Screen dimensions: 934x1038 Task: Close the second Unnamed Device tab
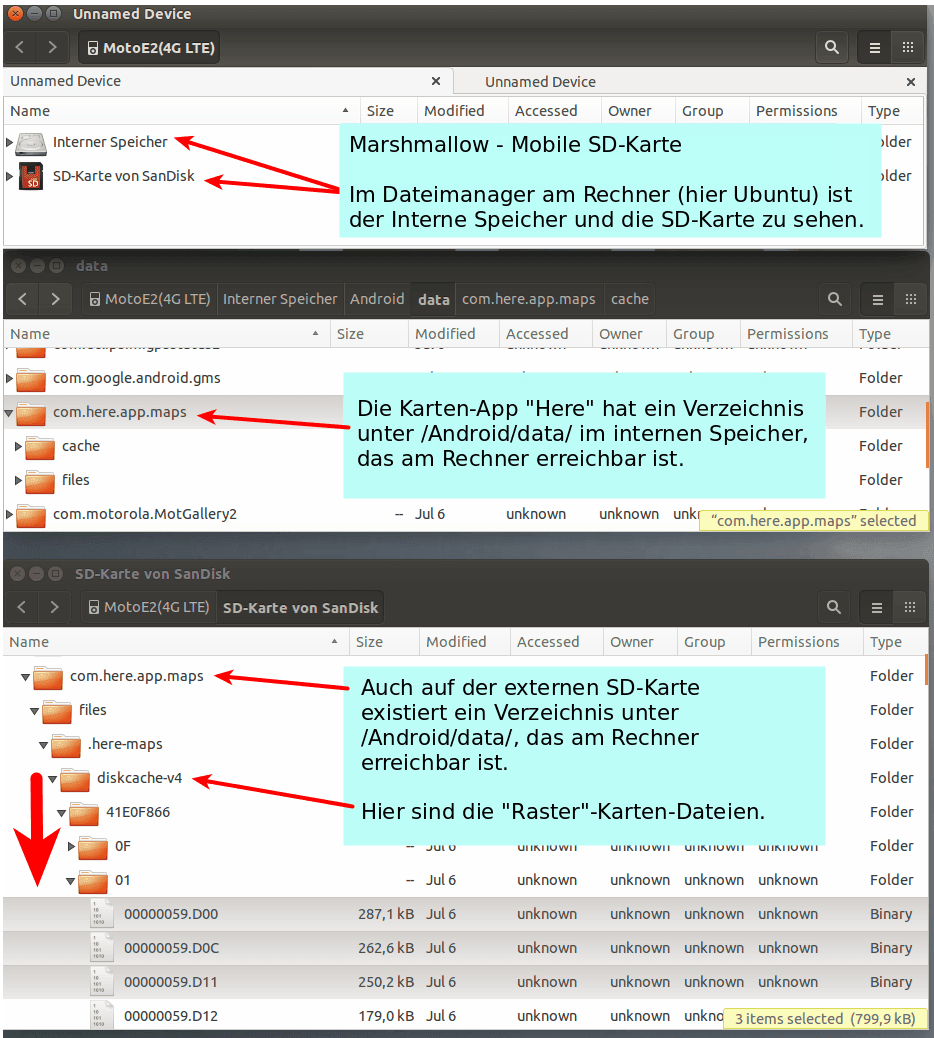click(x=911, y=81)
